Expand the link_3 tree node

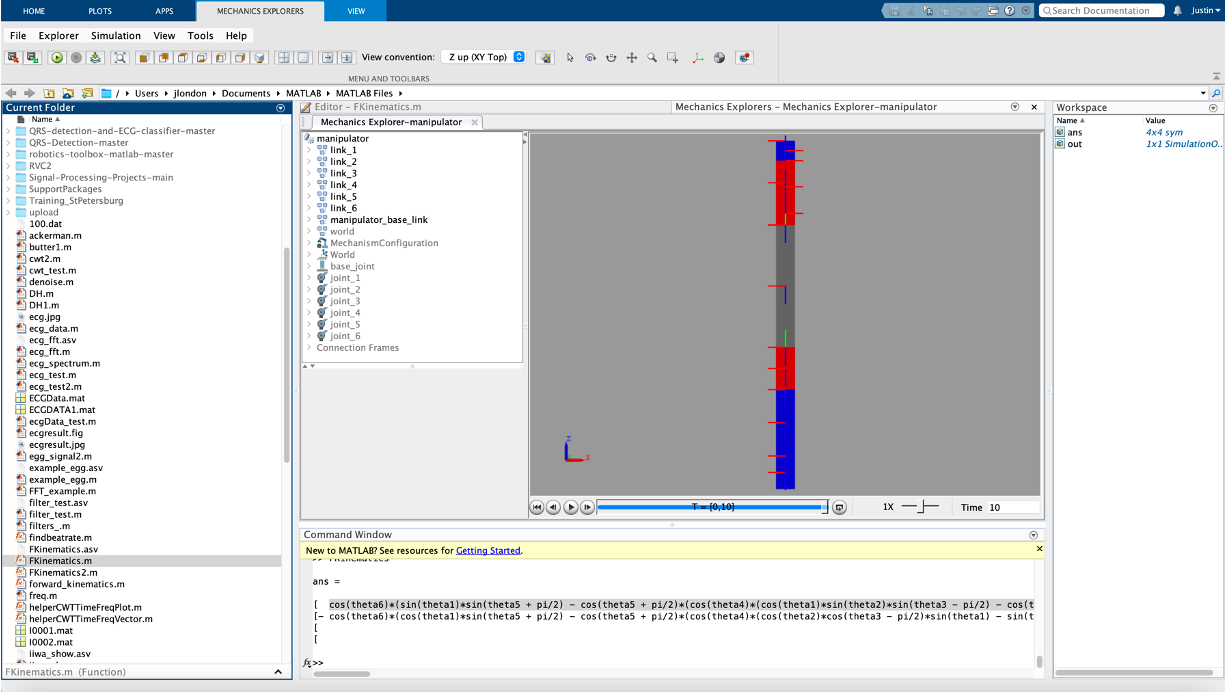(x=309, y=174)
